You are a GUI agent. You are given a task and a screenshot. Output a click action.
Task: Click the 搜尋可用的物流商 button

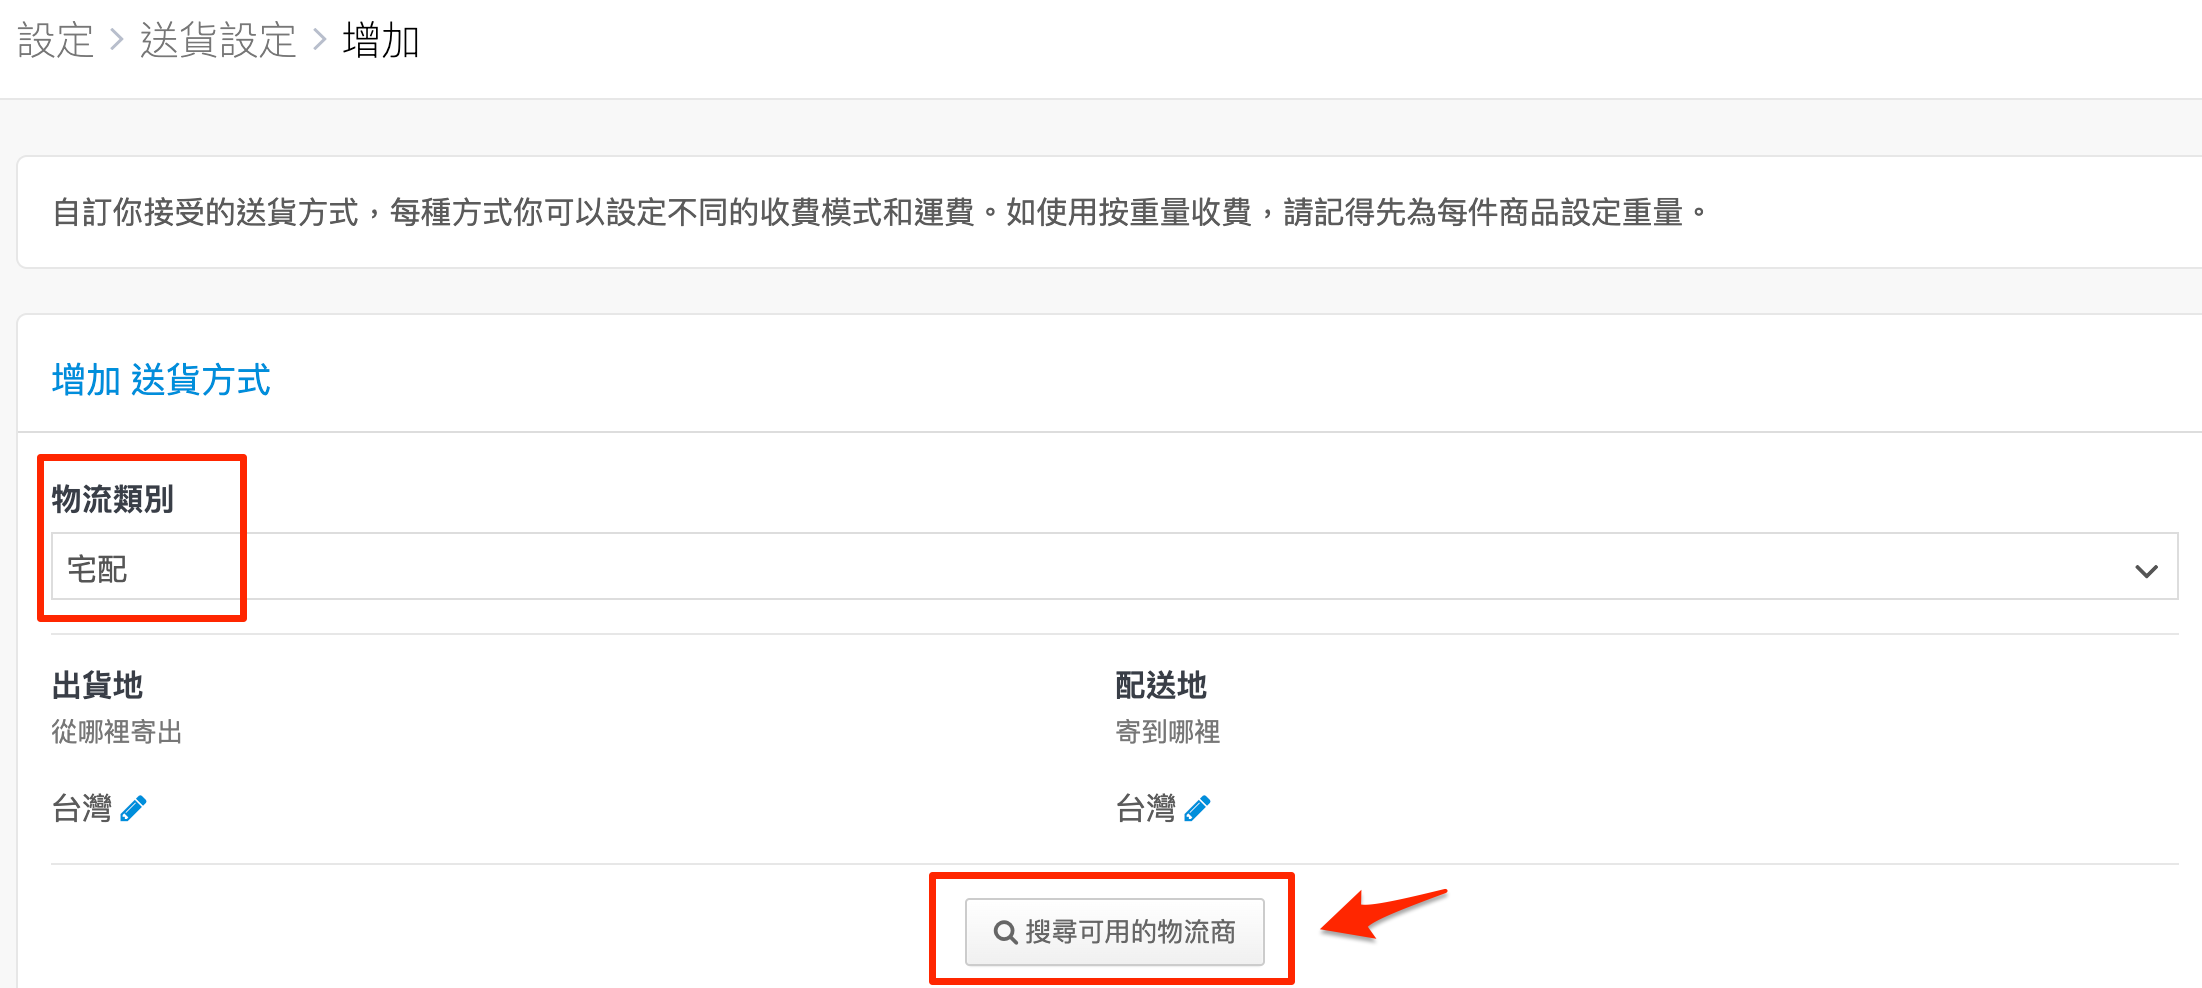(1114, 932)
